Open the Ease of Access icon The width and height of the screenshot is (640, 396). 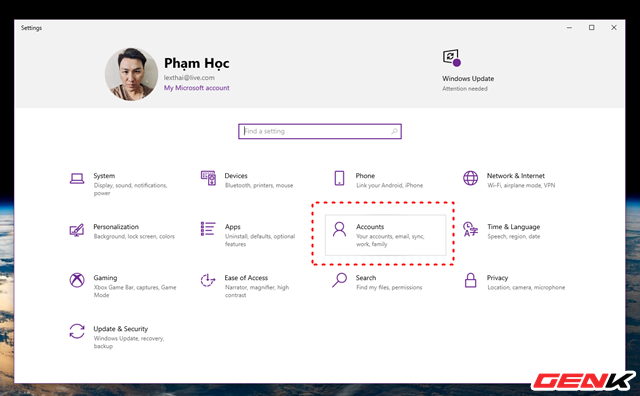(x=208, y=280)
